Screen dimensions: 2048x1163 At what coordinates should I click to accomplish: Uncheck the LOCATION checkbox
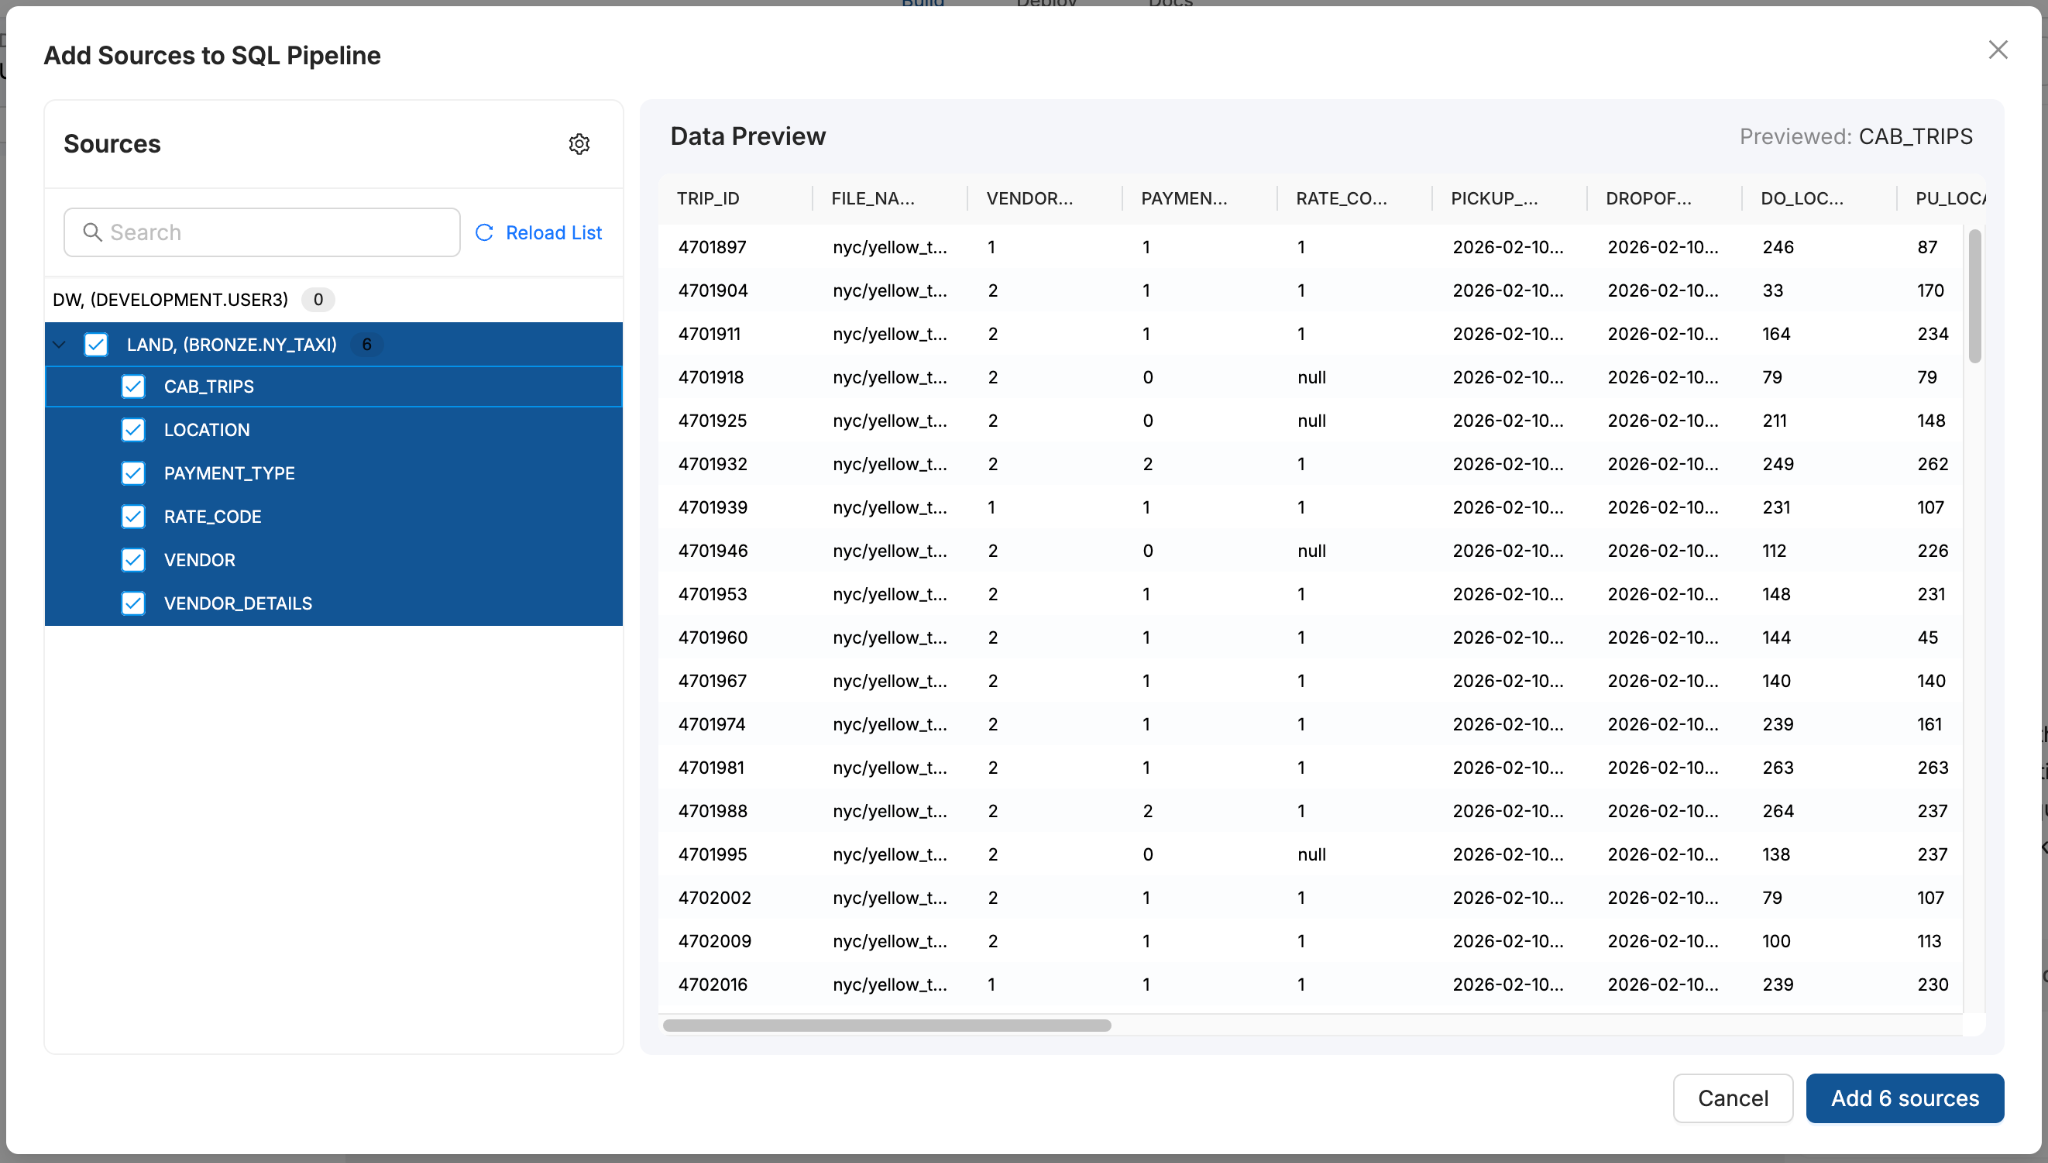(133, 430)
